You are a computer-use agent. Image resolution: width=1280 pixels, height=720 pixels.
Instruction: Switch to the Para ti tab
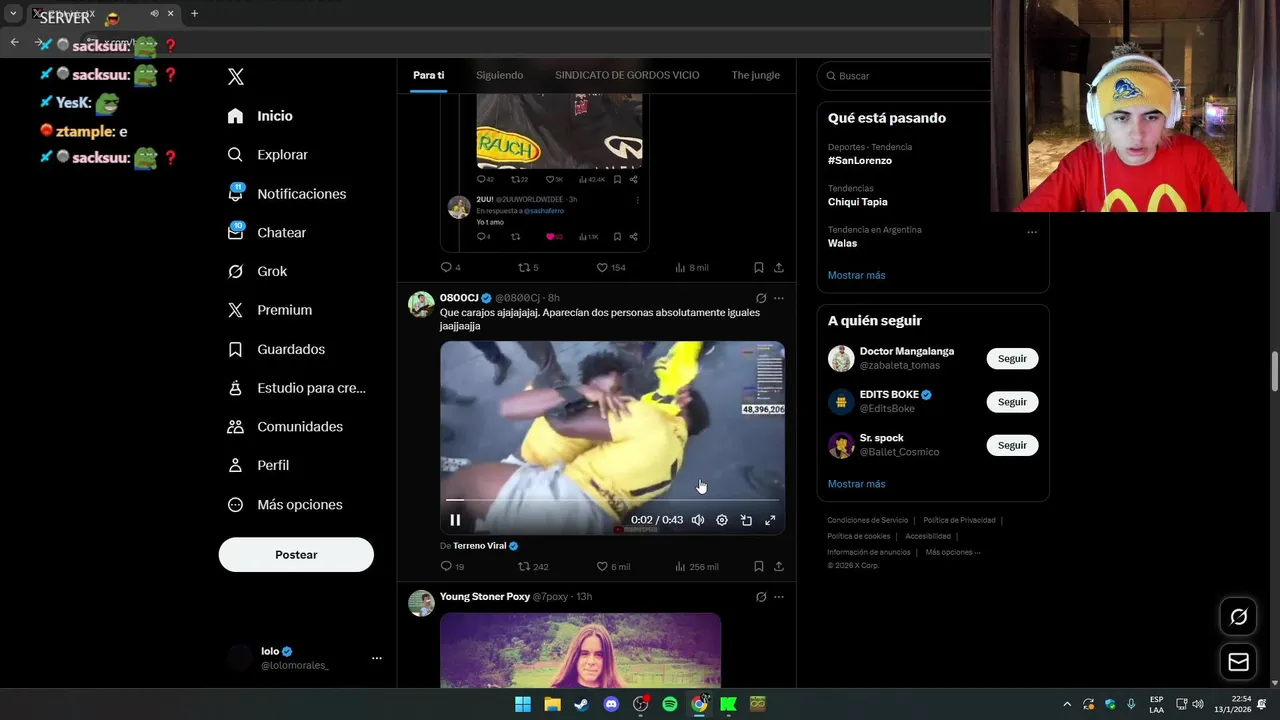coord(428,75)
